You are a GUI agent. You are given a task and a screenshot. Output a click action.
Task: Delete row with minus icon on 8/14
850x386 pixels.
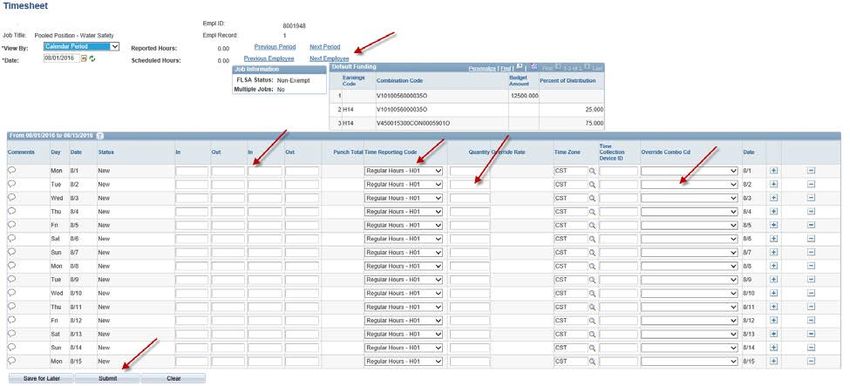[x=811, y=348]
